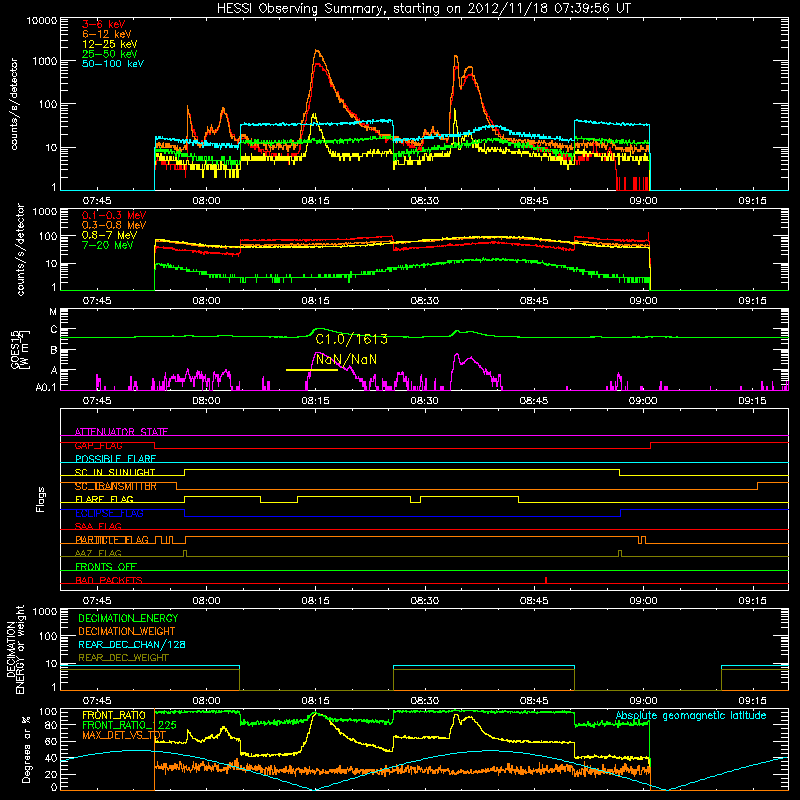This screenshot has height=800, width=800.
Task: Click the red BAD_PACKETS spike marker
Action: coord(546,580)
